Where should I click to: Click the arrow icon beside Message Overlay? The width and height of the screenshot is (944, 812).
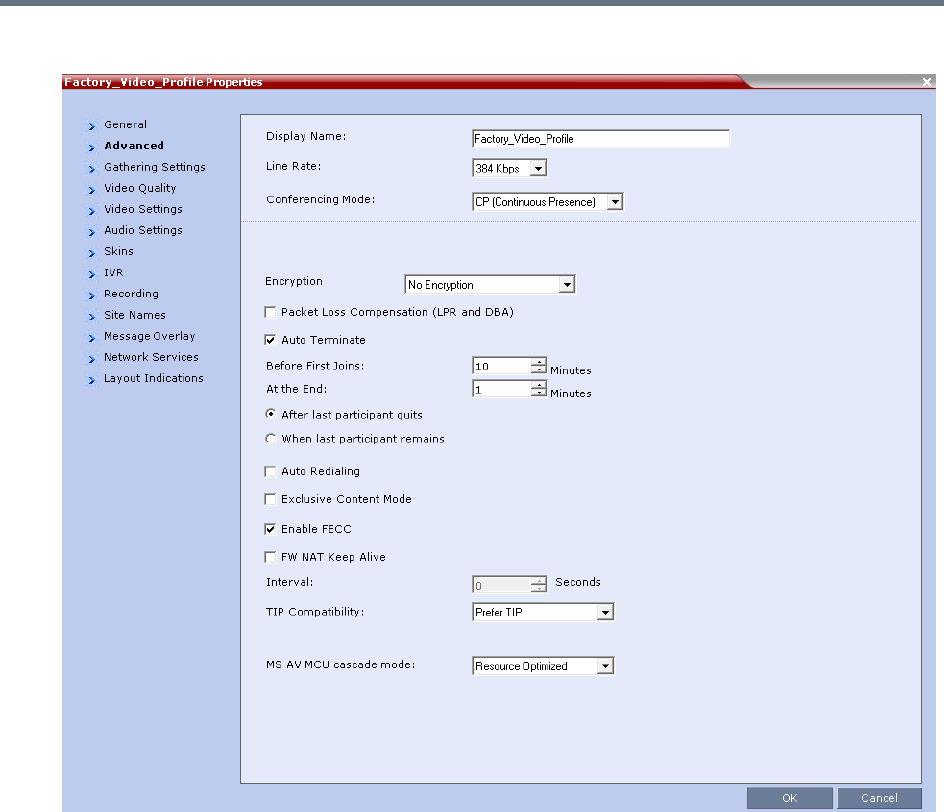tap(92, 338)
